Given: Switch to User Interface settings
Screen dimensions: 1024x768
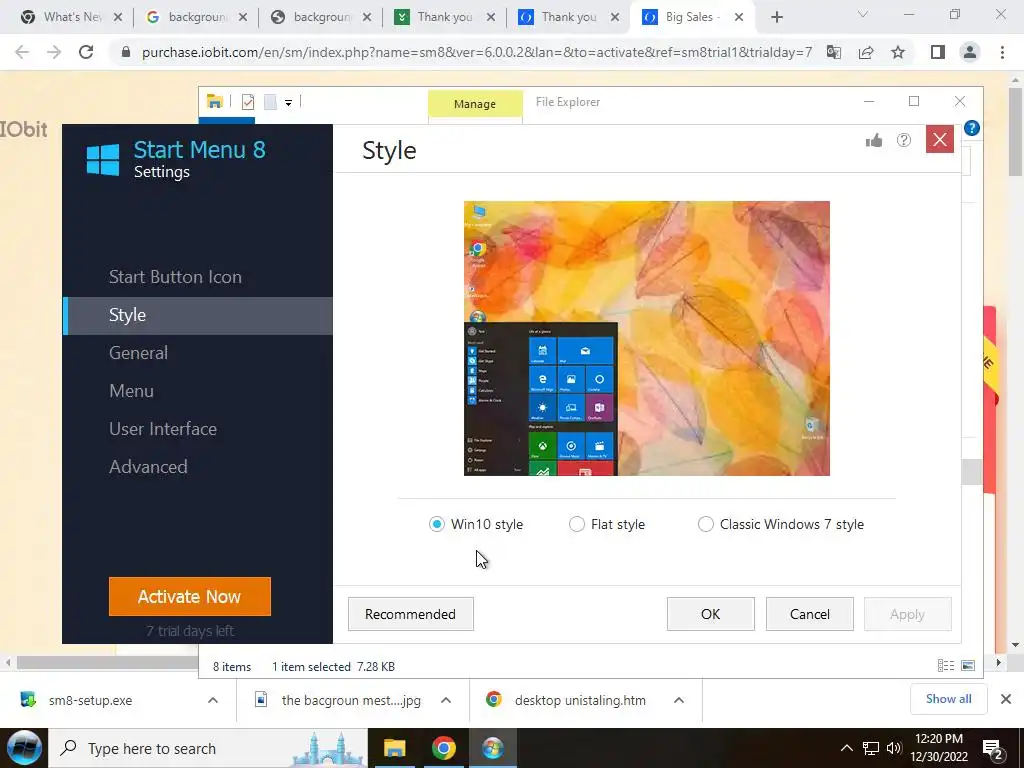Looking at the screenshot, I should point(163,429).
